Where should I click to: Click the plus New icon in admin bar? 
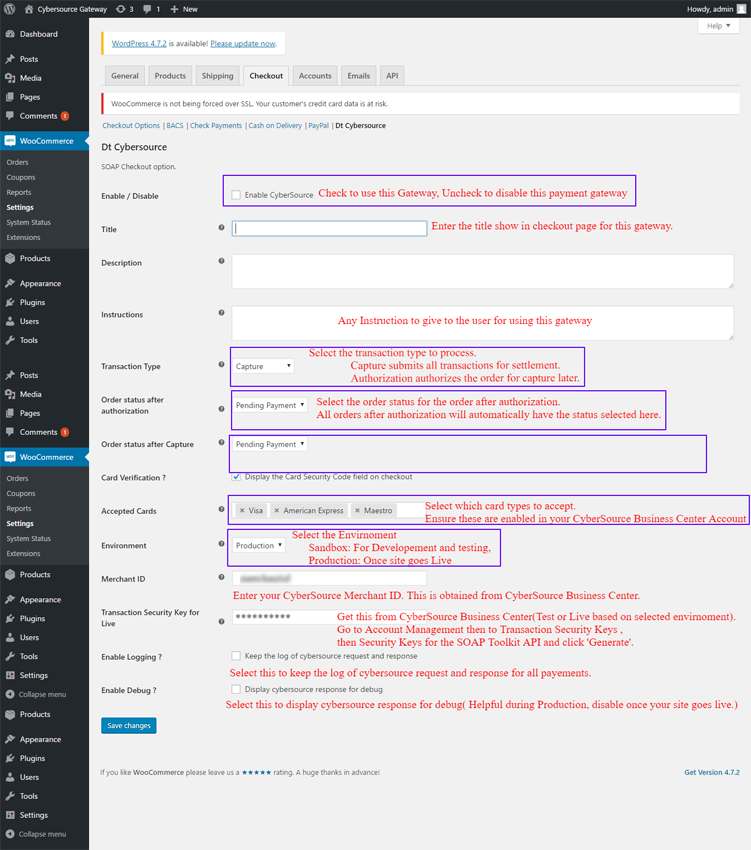coord(174,9)
